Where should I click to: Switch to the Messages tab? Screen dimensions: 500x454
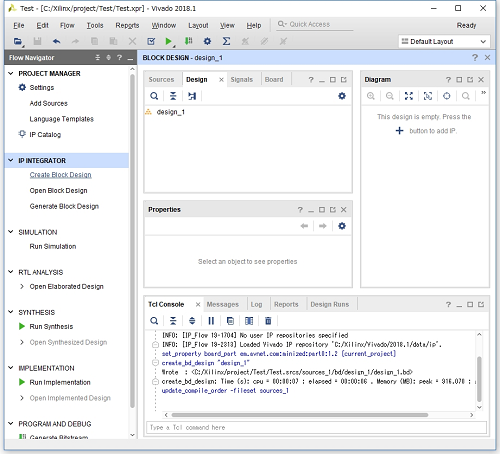pyautogui.click(x=223, y=304)
